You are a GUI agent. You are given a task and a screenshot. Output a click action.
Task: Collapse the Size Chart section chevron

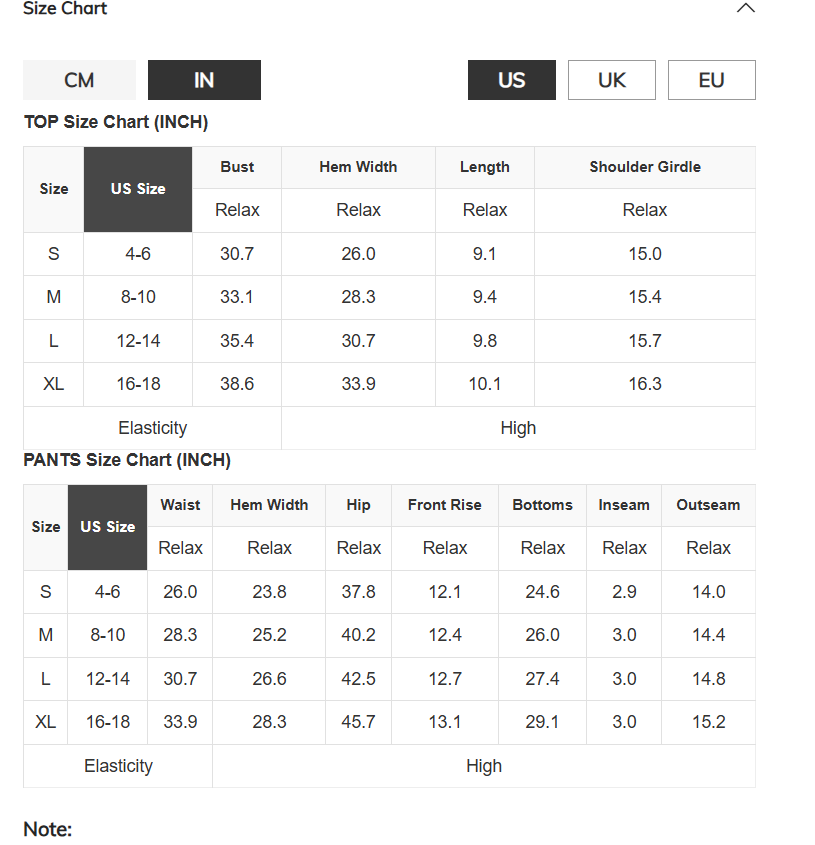(745, 8)
